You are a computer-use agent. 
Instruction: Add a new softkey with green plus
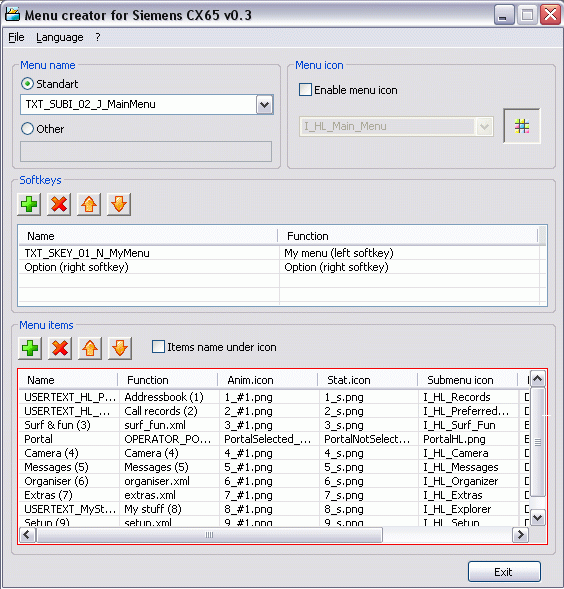[x=29, y=204]
